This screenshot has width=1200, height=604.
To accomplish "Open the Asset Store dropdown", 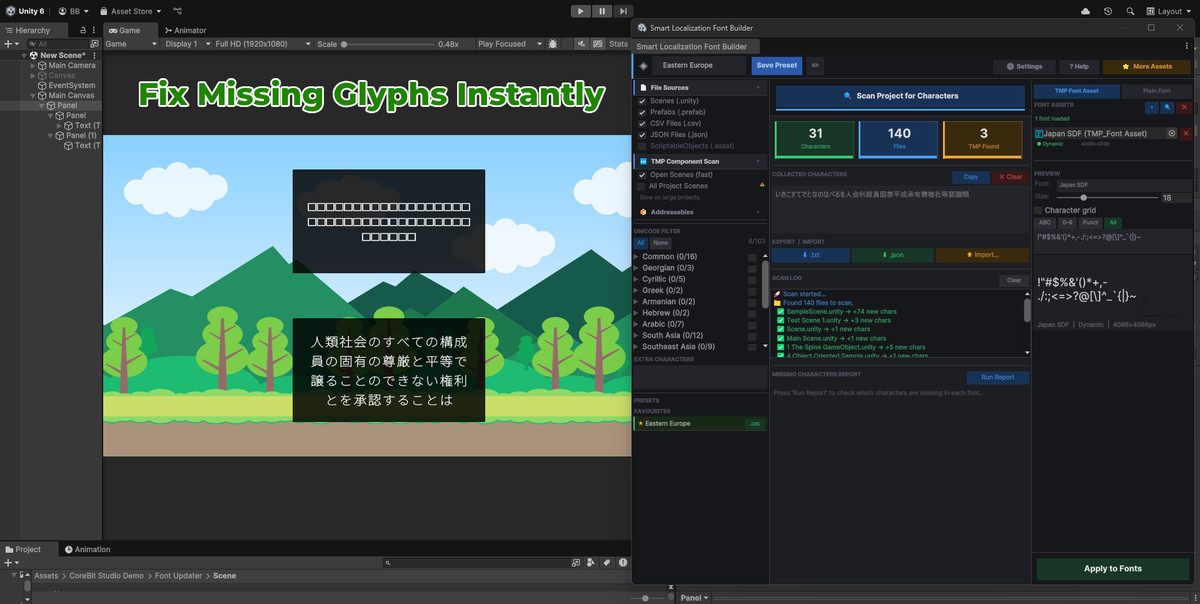I will click(130, 11).
